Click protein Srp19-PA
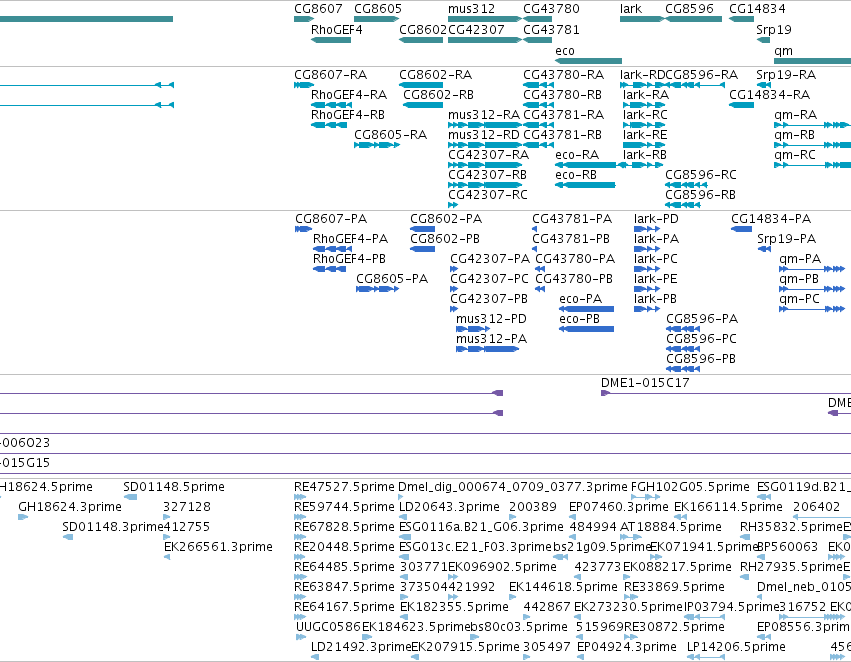Viewport: 851px width, 662px height. (x=764, y=249)
